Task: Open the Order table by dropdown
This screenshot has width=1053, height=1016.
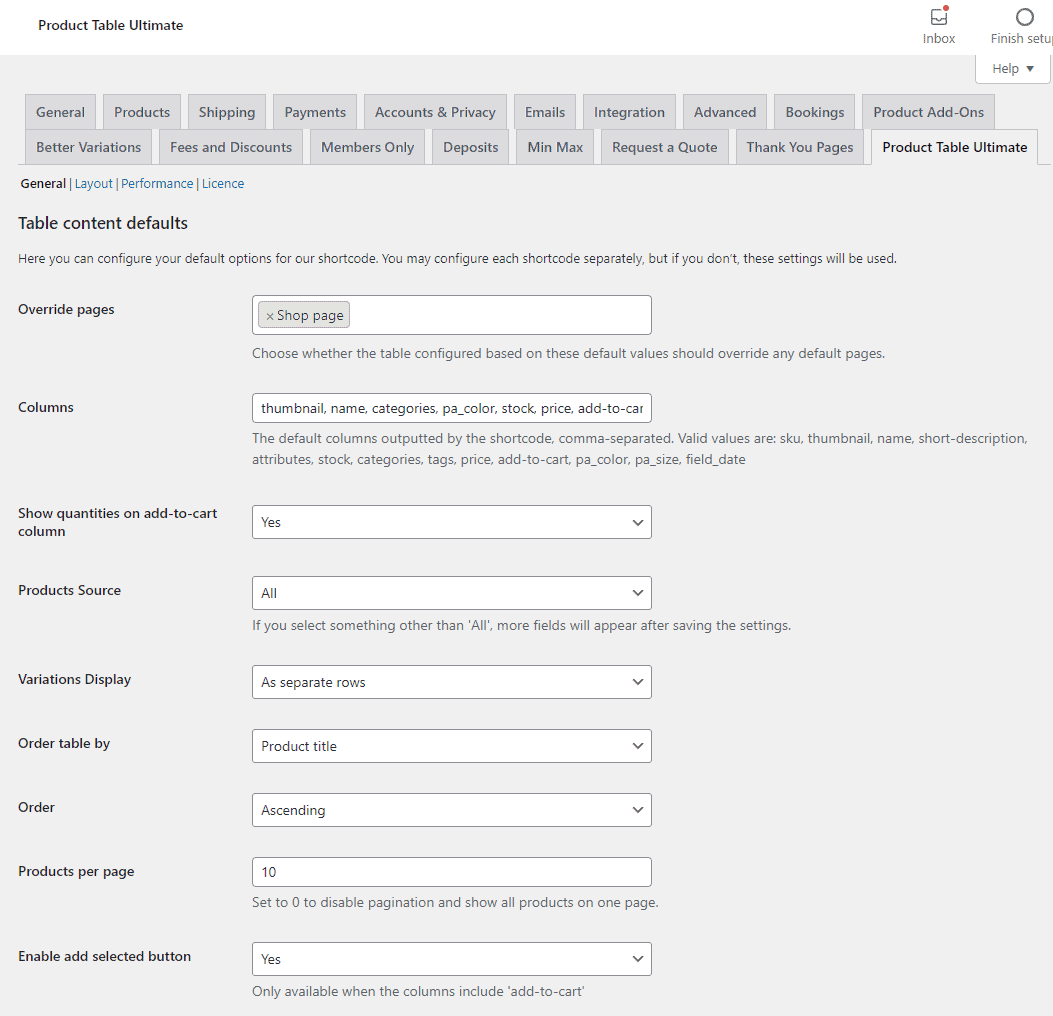Action: point(451,746)
